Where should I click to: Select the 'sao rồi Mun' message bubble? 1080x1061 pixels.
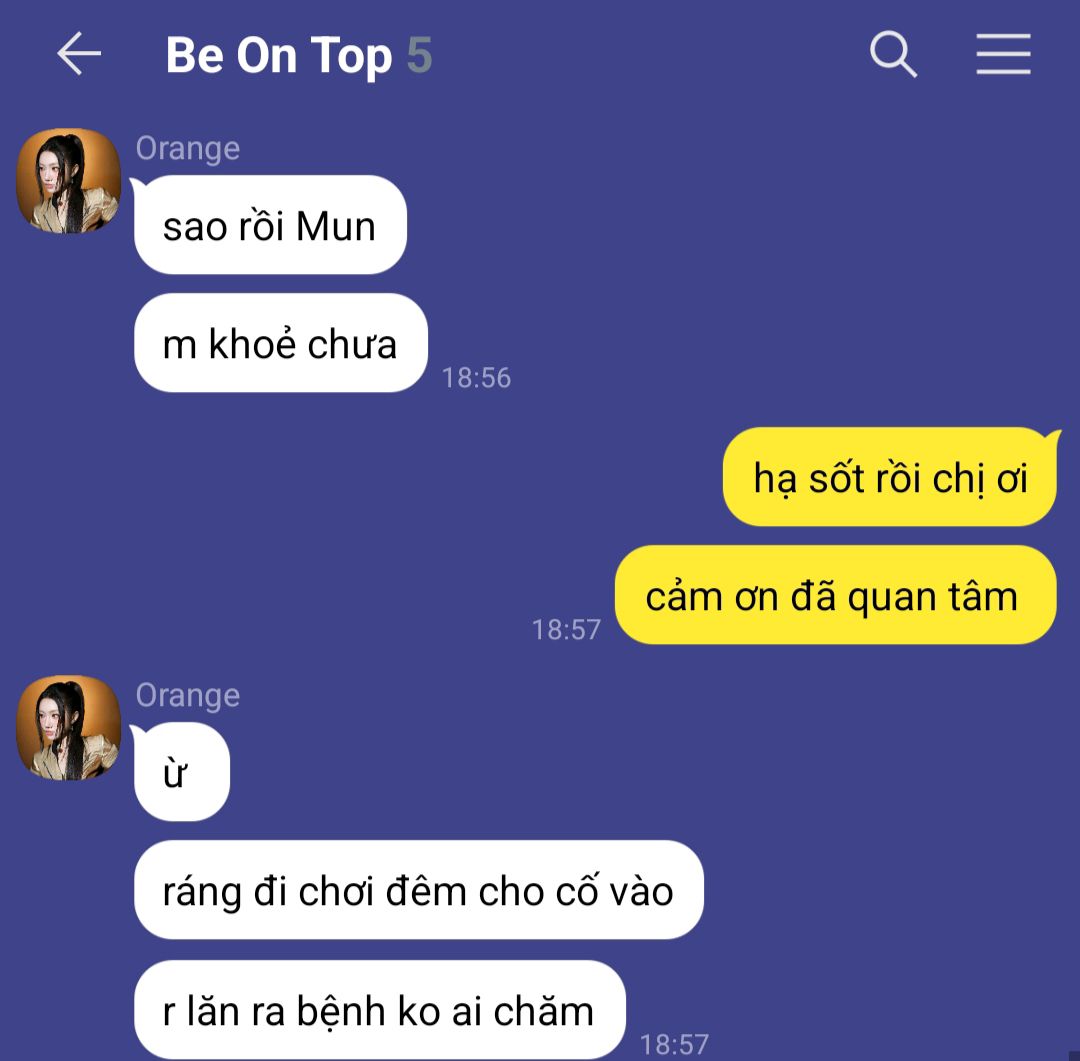click(x=270, y=225)
